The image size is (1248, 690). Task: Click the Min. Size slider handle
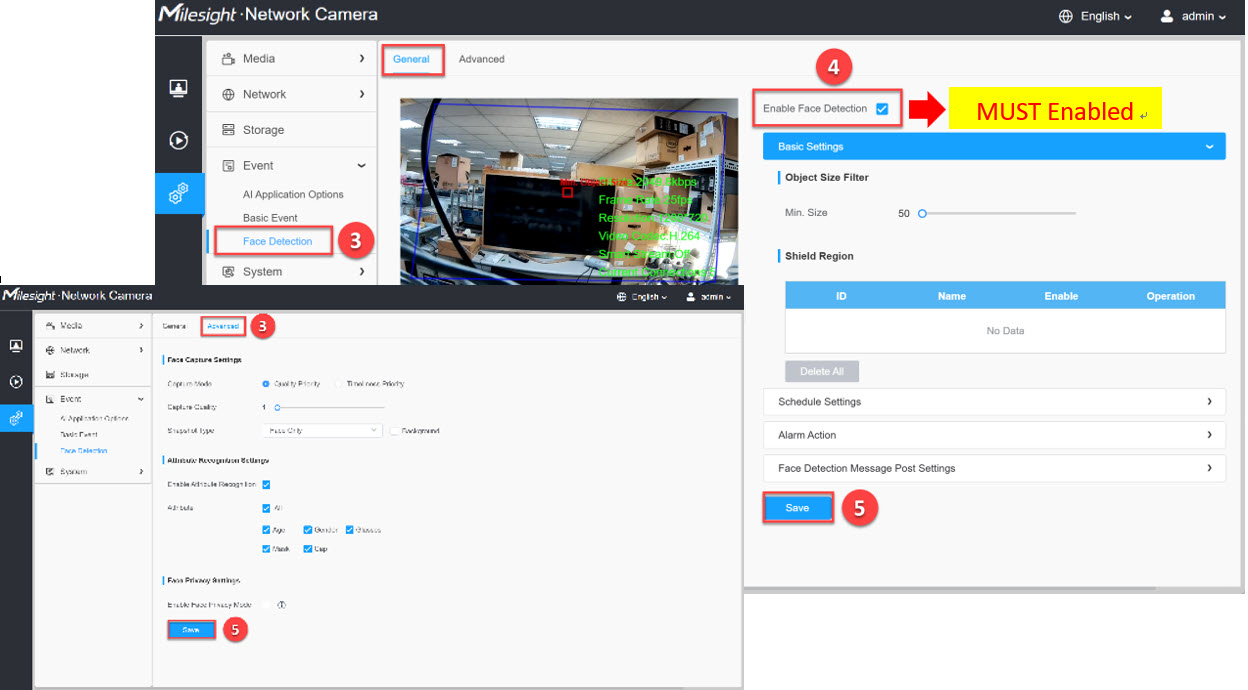pos(922,213)
